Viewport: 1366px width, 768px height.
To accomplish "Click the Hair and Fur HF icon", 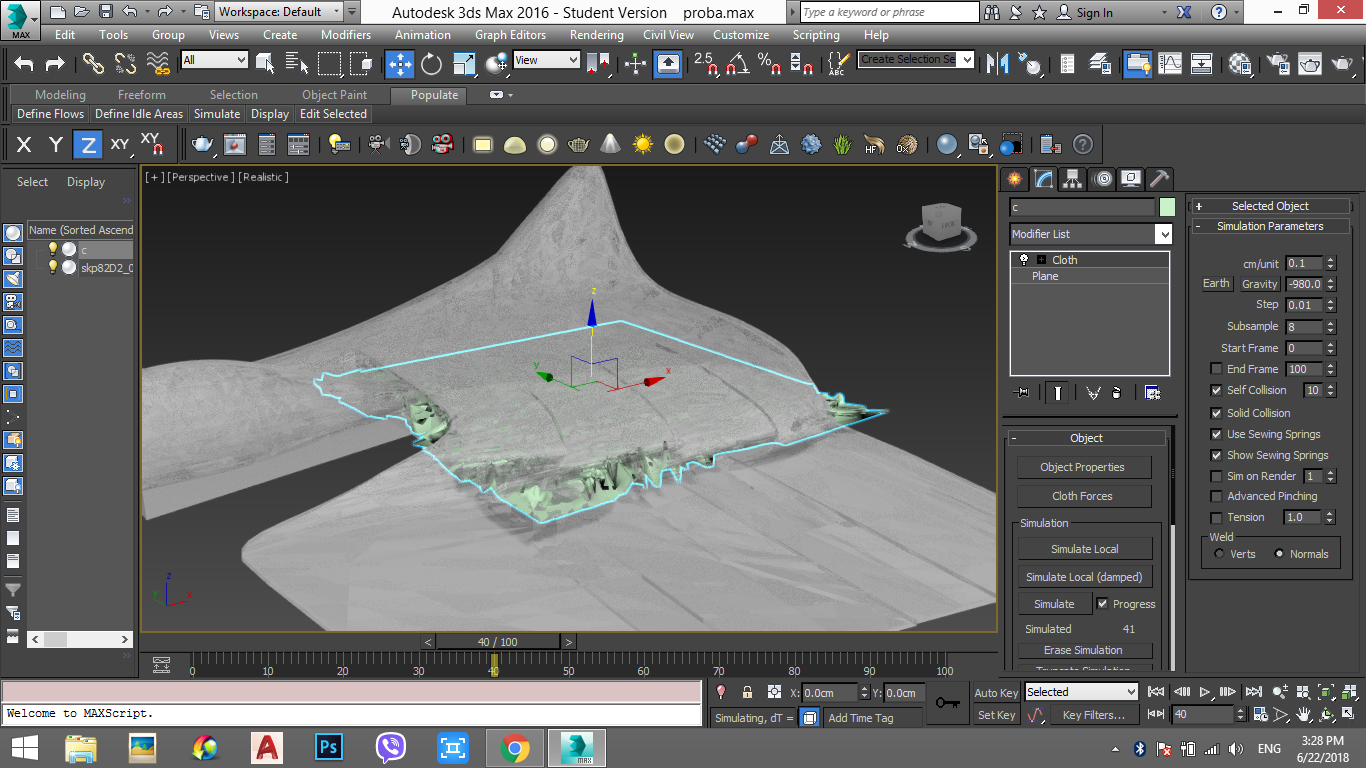I will [x=874, y=145].
